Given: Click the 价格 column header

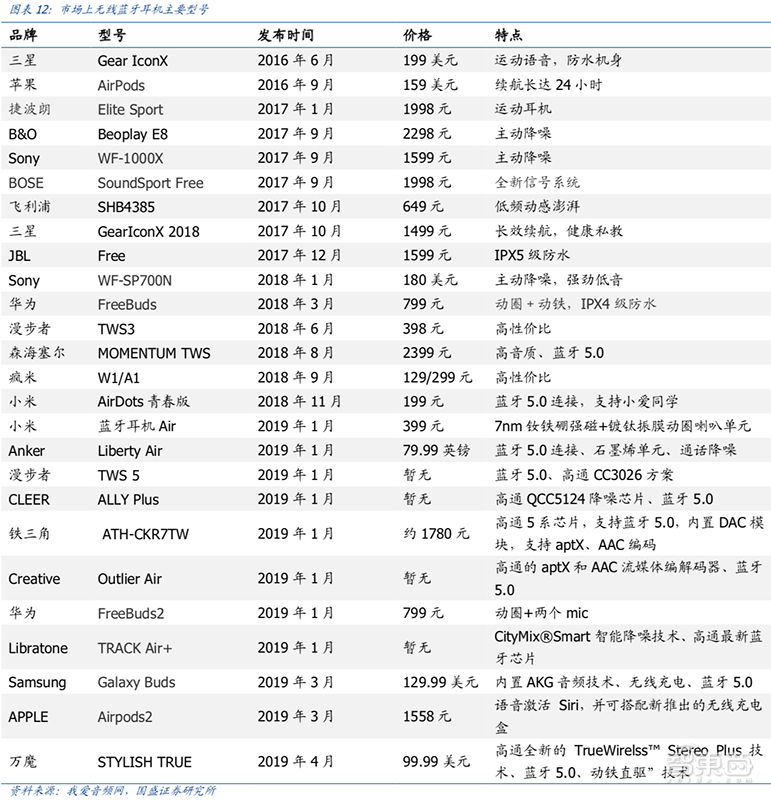Looking at the screenshot, I should point(417,35).
